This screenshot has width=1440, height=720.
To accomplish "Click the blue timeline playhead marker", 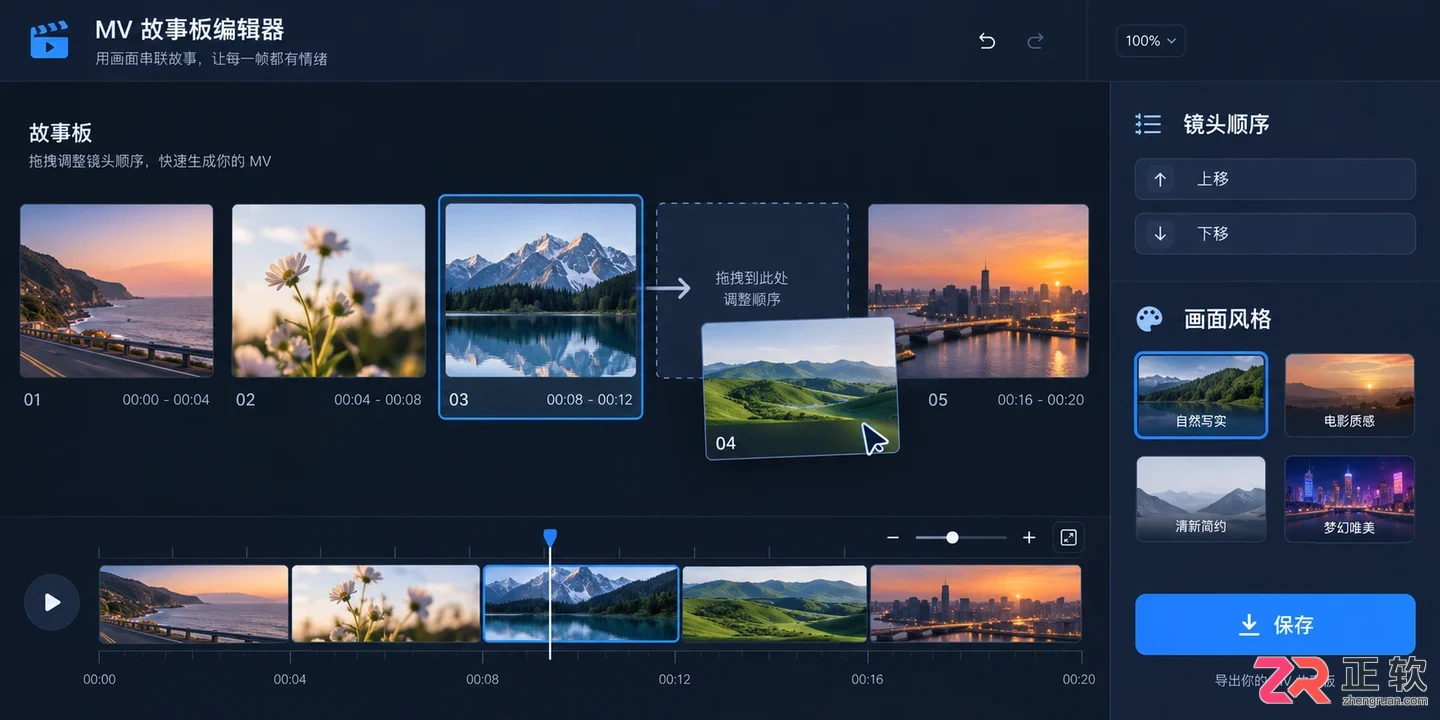I will 550,538.
